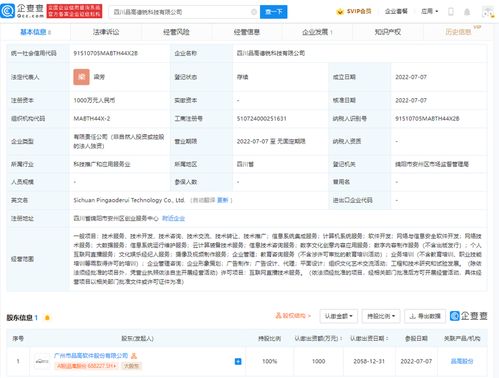Click the orange icon beside 股东信息
The height and width of the screenshot is (378, 499).
(47, 318)
